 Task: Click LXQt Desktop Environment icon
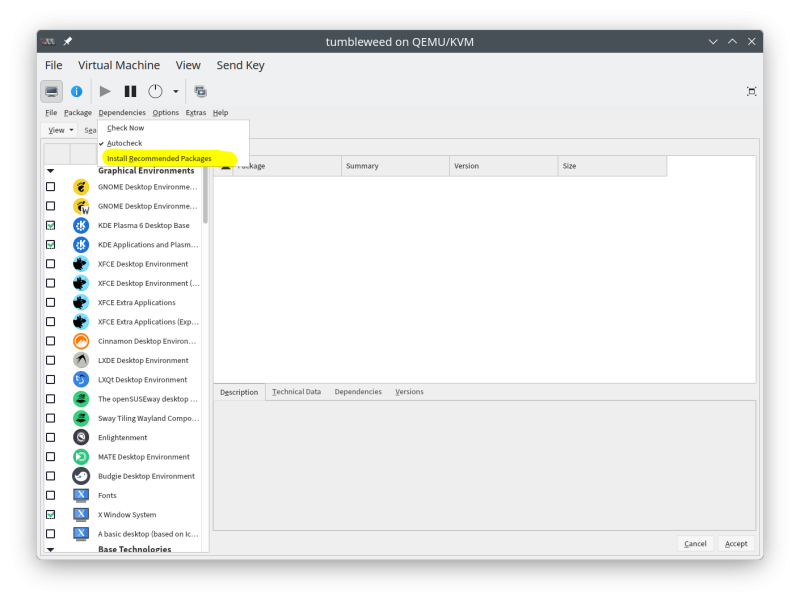tap(81, 380)
